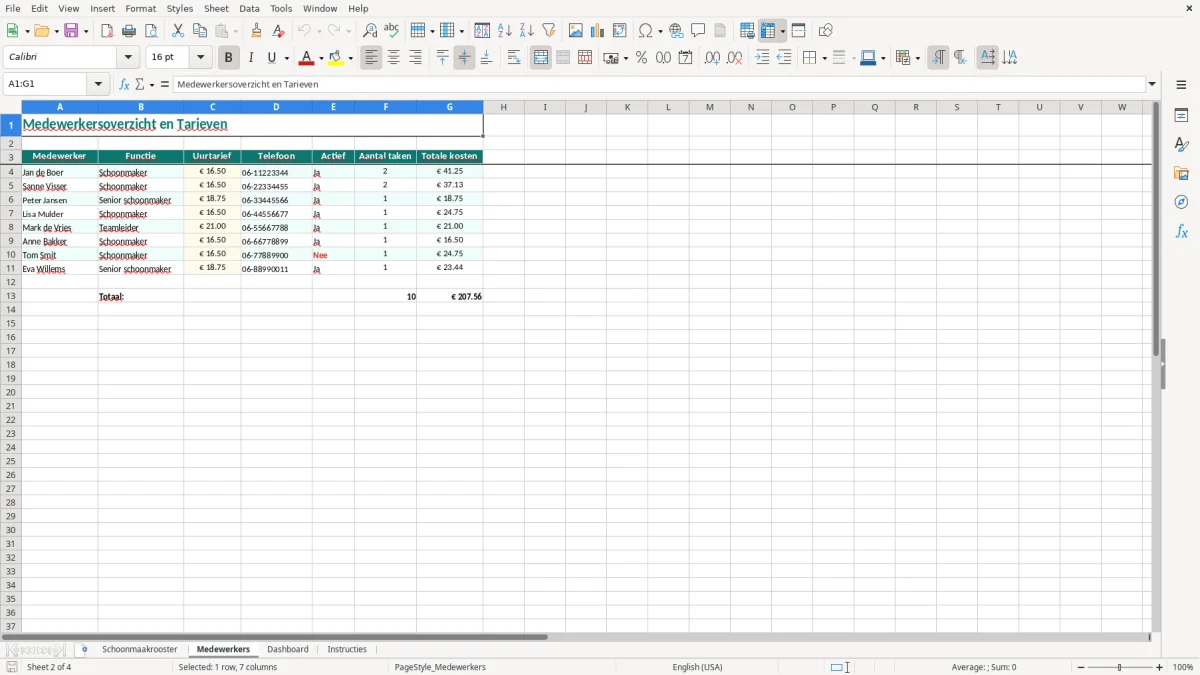Sort ascending A to Z
Screen dimensions: 1200x675
tap(505, 31)
